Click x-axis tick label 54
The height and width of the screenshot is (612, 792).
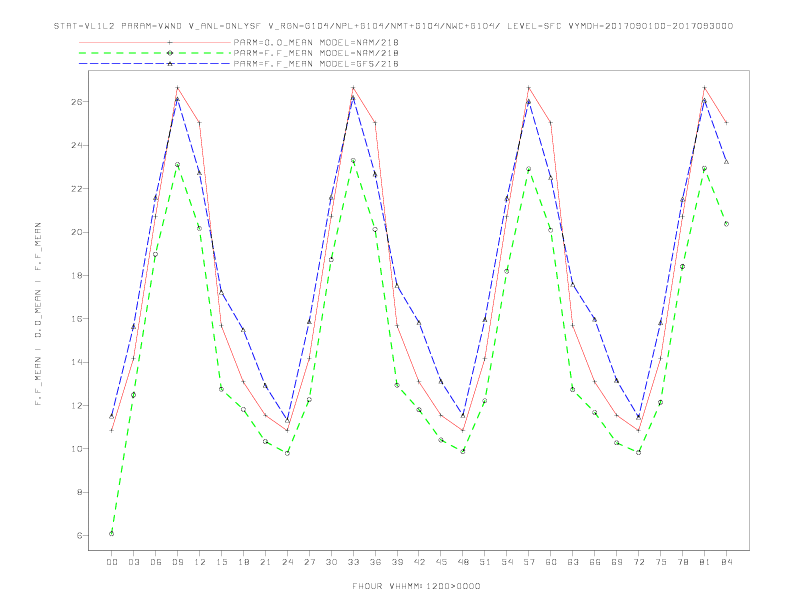click(507, 562)
